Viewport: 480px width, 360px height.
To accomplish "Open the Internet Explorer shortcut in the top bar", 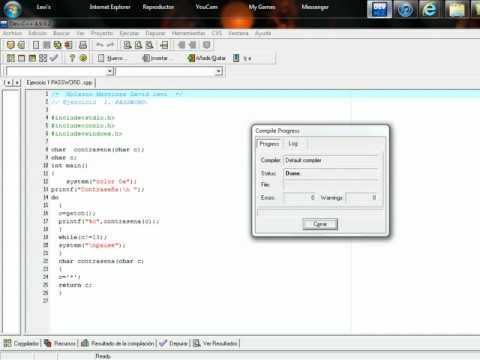I will pos(110,7).
